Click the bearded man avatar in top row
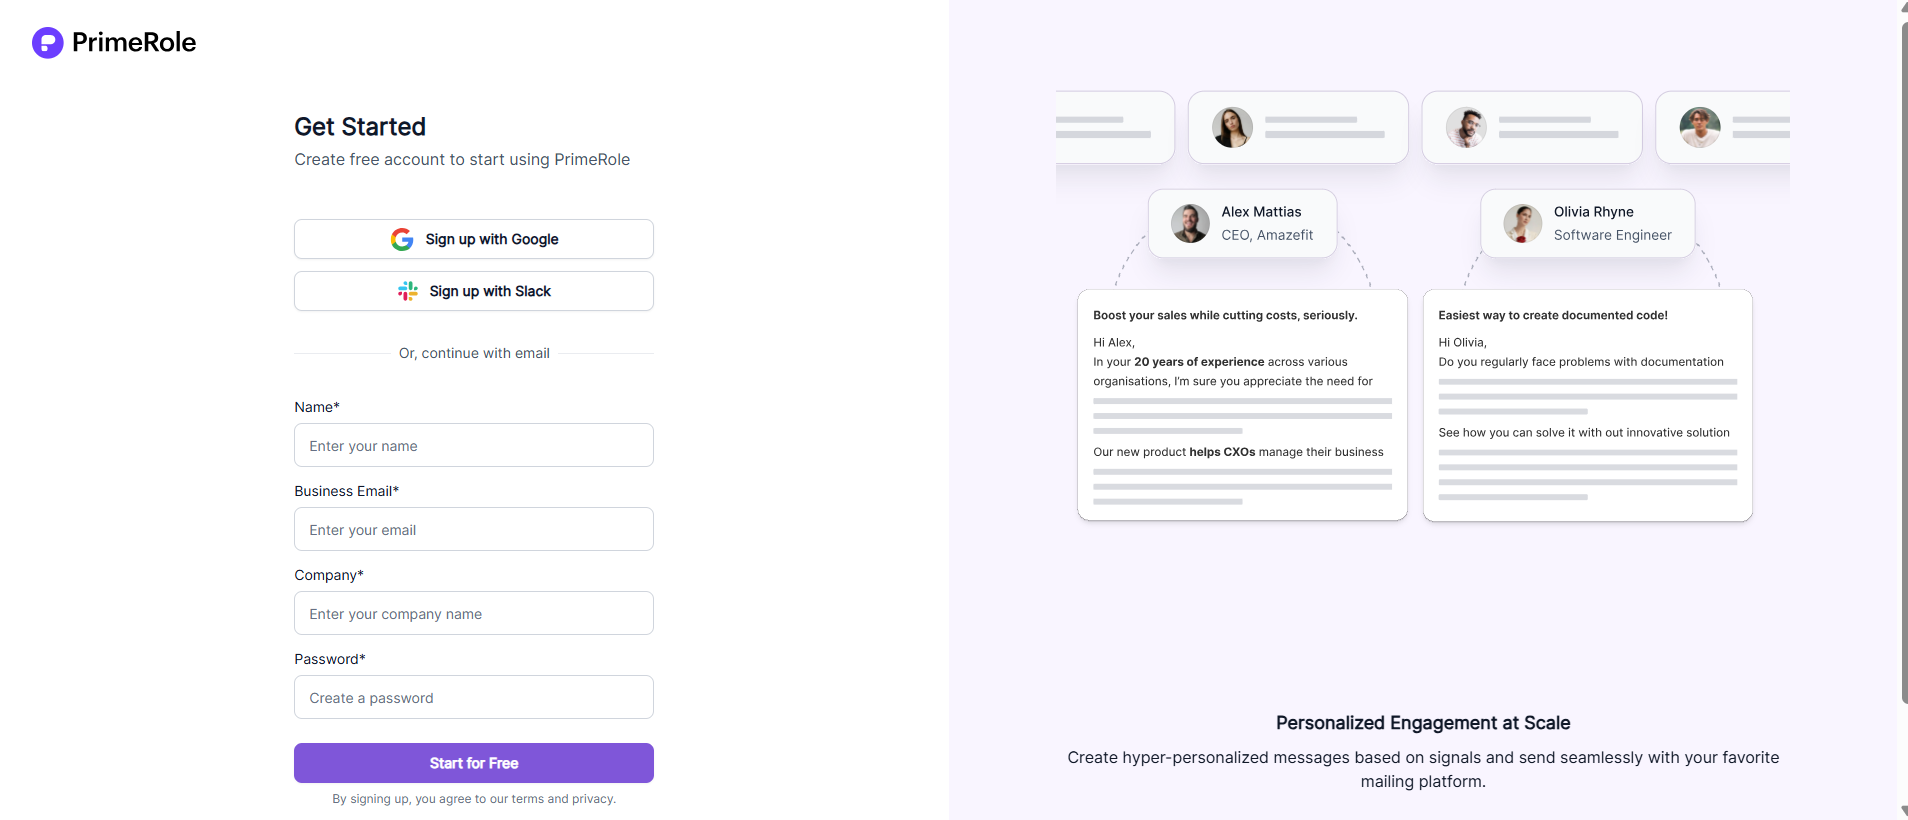 pos(1466,128)
